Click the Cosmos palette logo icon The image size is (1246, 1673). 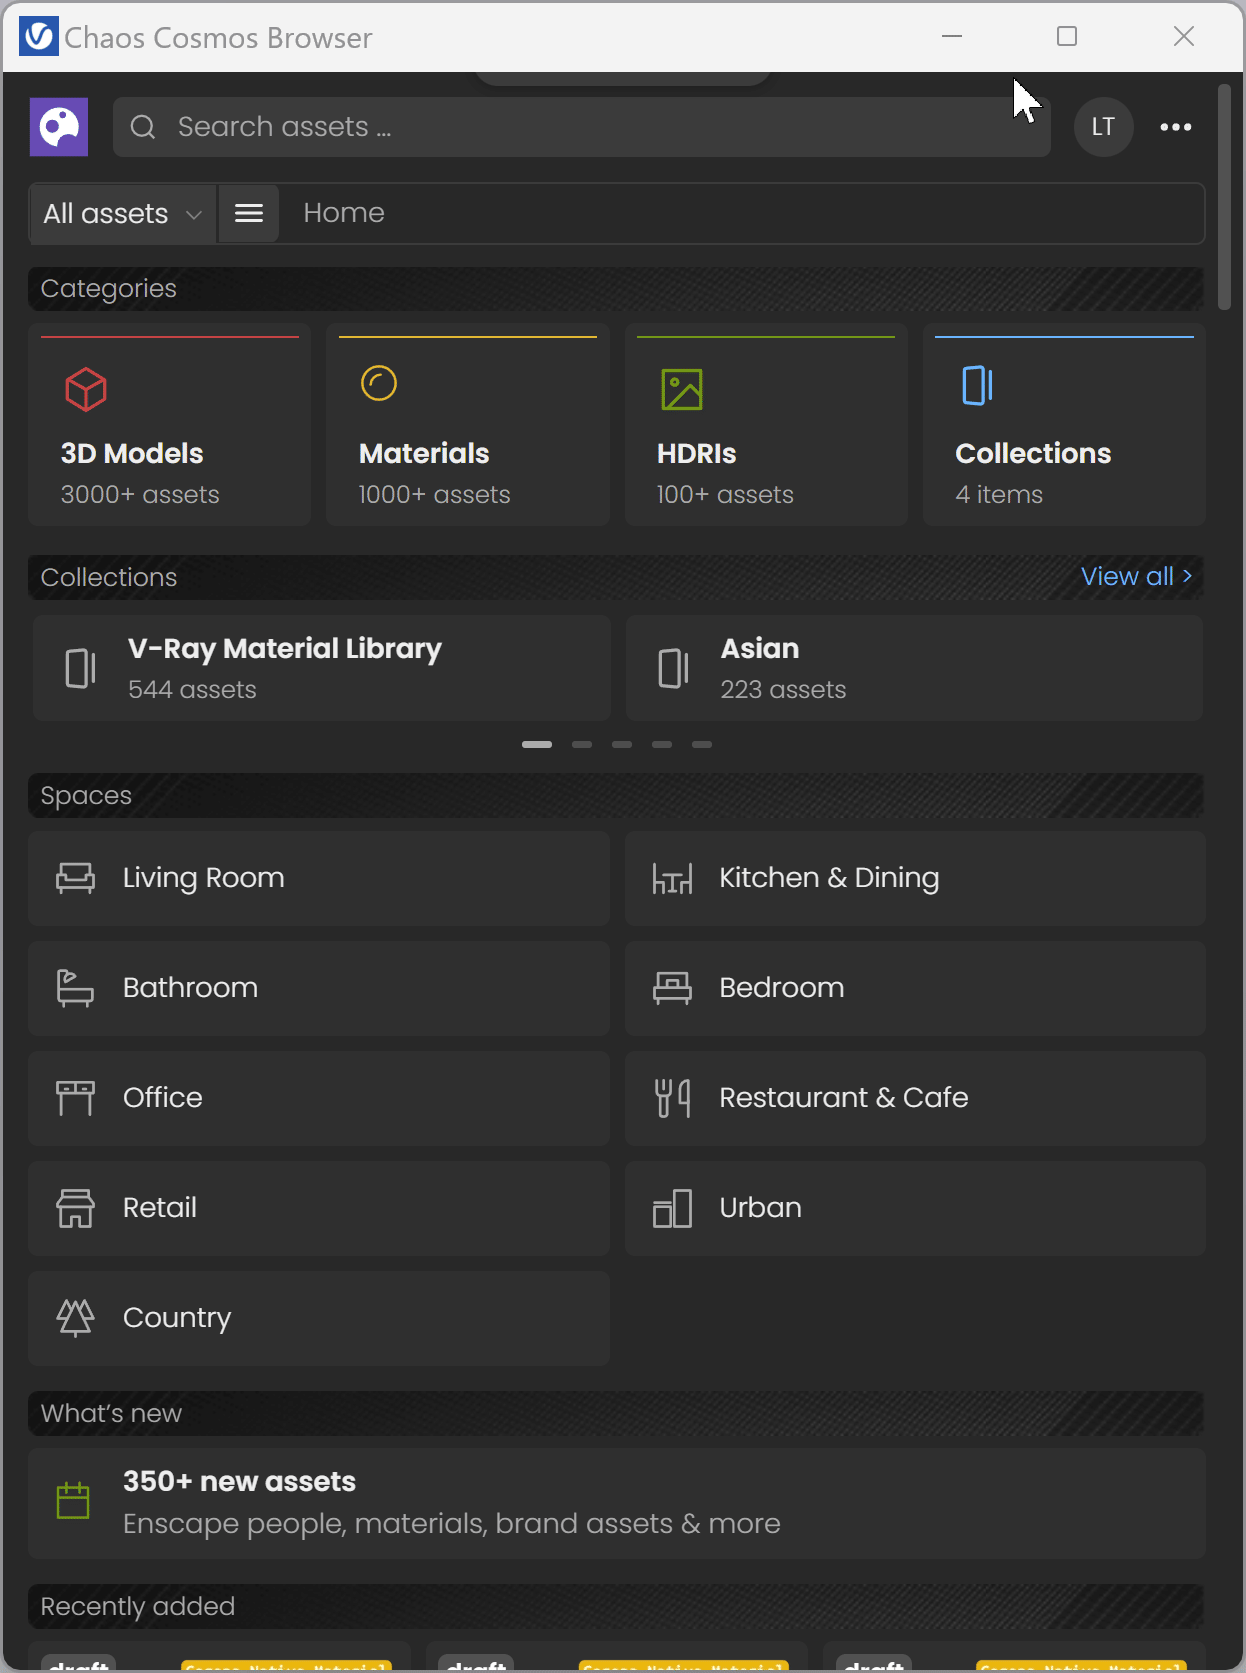coord(59,127)
